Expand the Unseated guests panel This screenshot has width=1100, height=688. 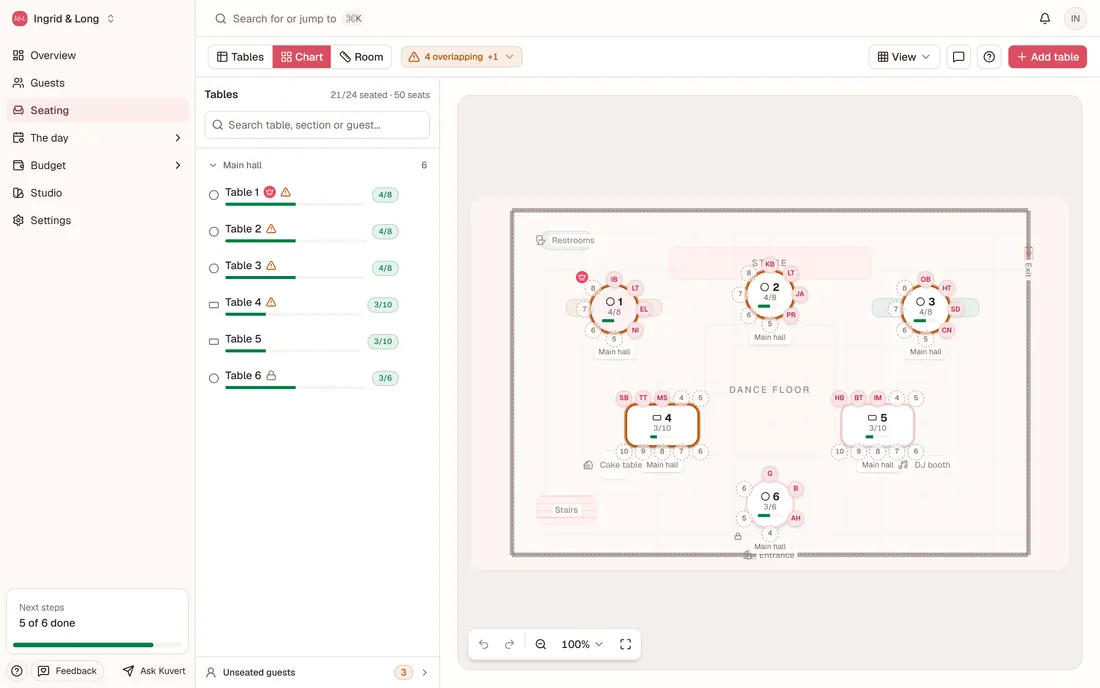coord(318,672)
